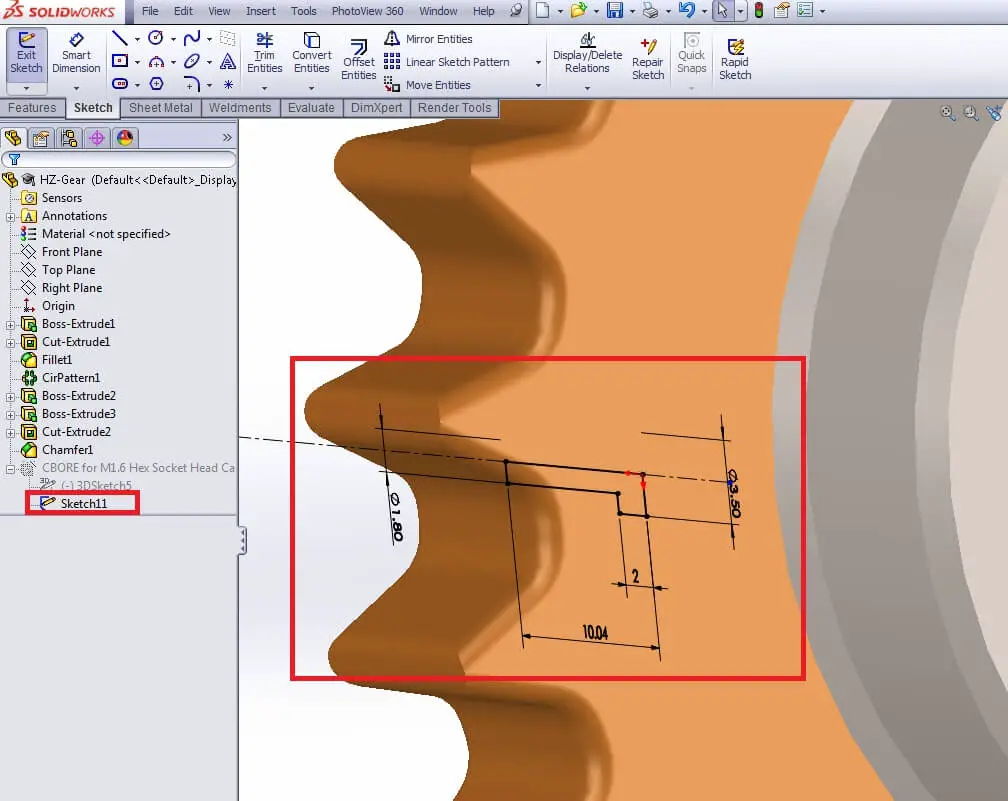
Task: Select Sketch11 in the feature tree
Action: tap(83, 503)
